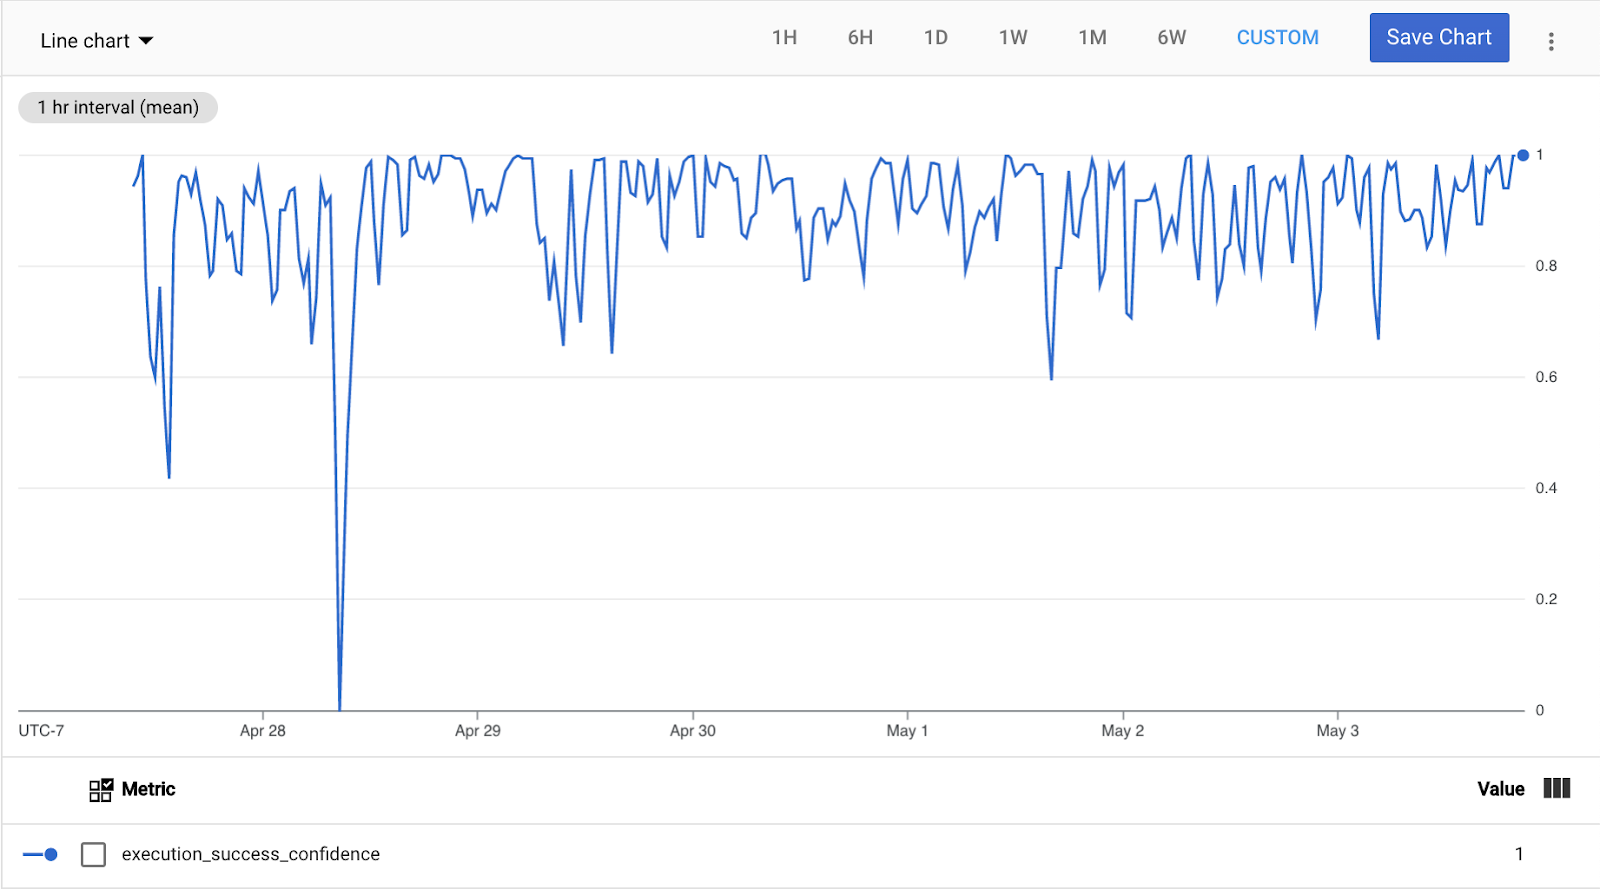
Task: Click the Metric column header
Action: [148, 789]
